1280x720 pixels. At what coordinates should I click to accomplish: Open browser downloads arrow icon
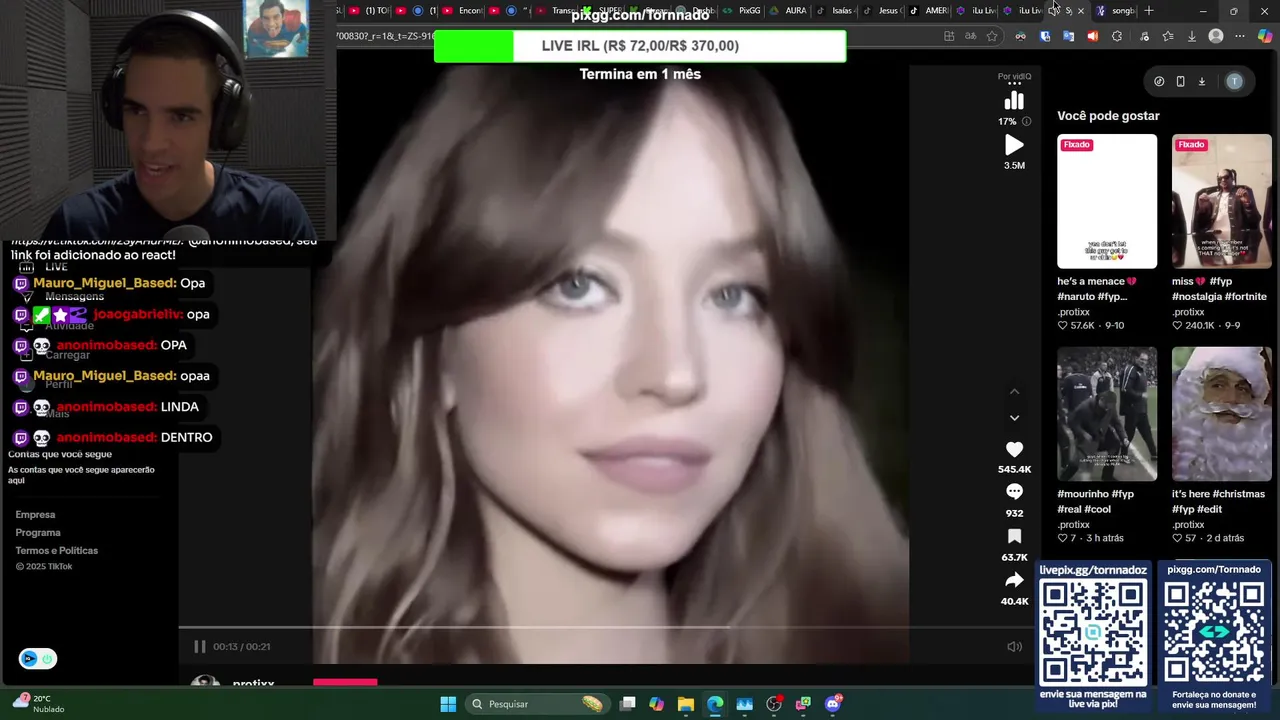click(1192, 37)
